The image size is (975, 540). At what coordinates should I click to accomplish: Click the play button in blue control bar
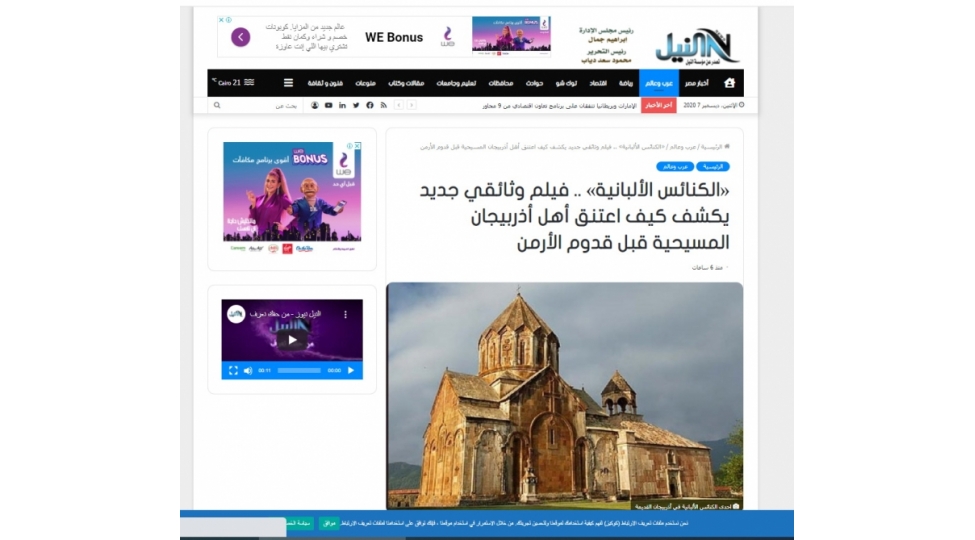tap(351, 370)
